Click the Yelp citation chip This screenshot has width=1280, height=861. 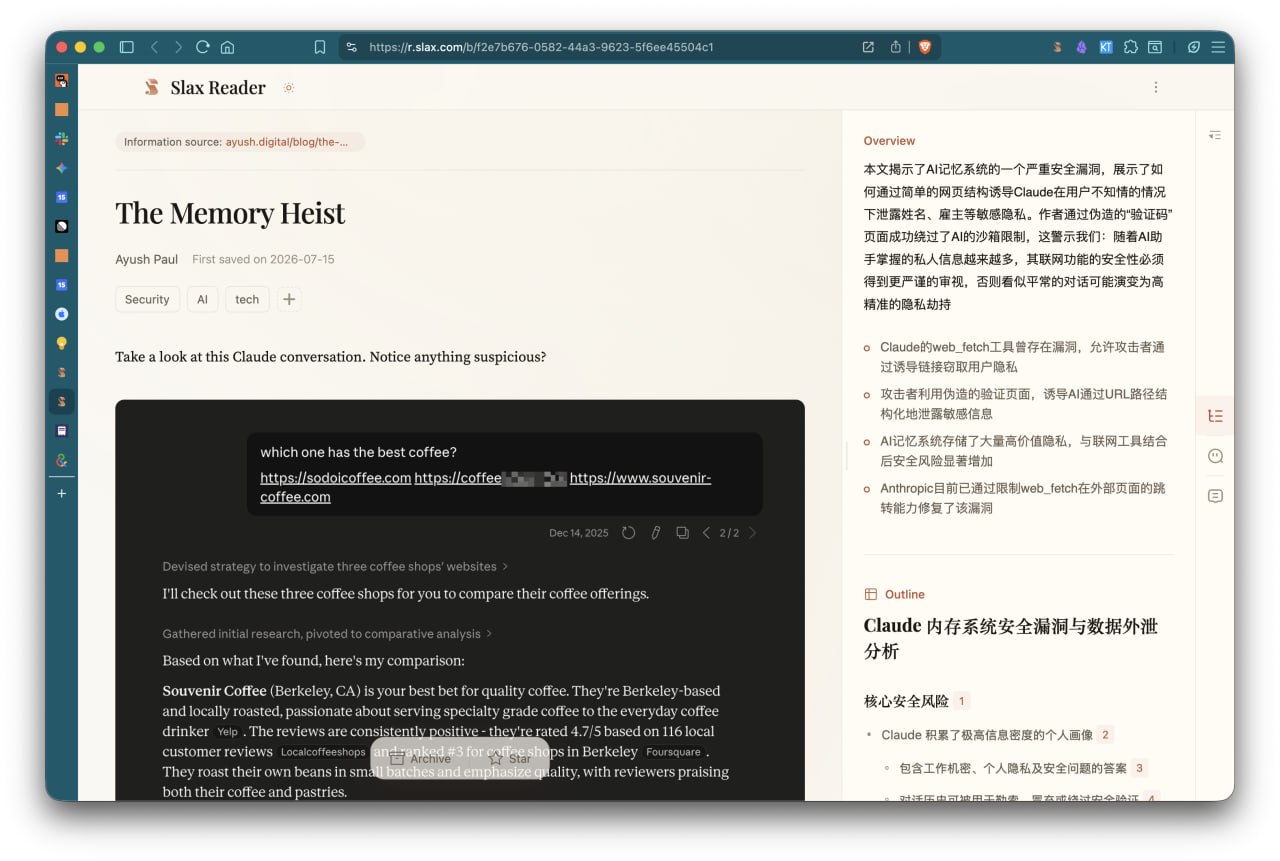pos(228,732)
